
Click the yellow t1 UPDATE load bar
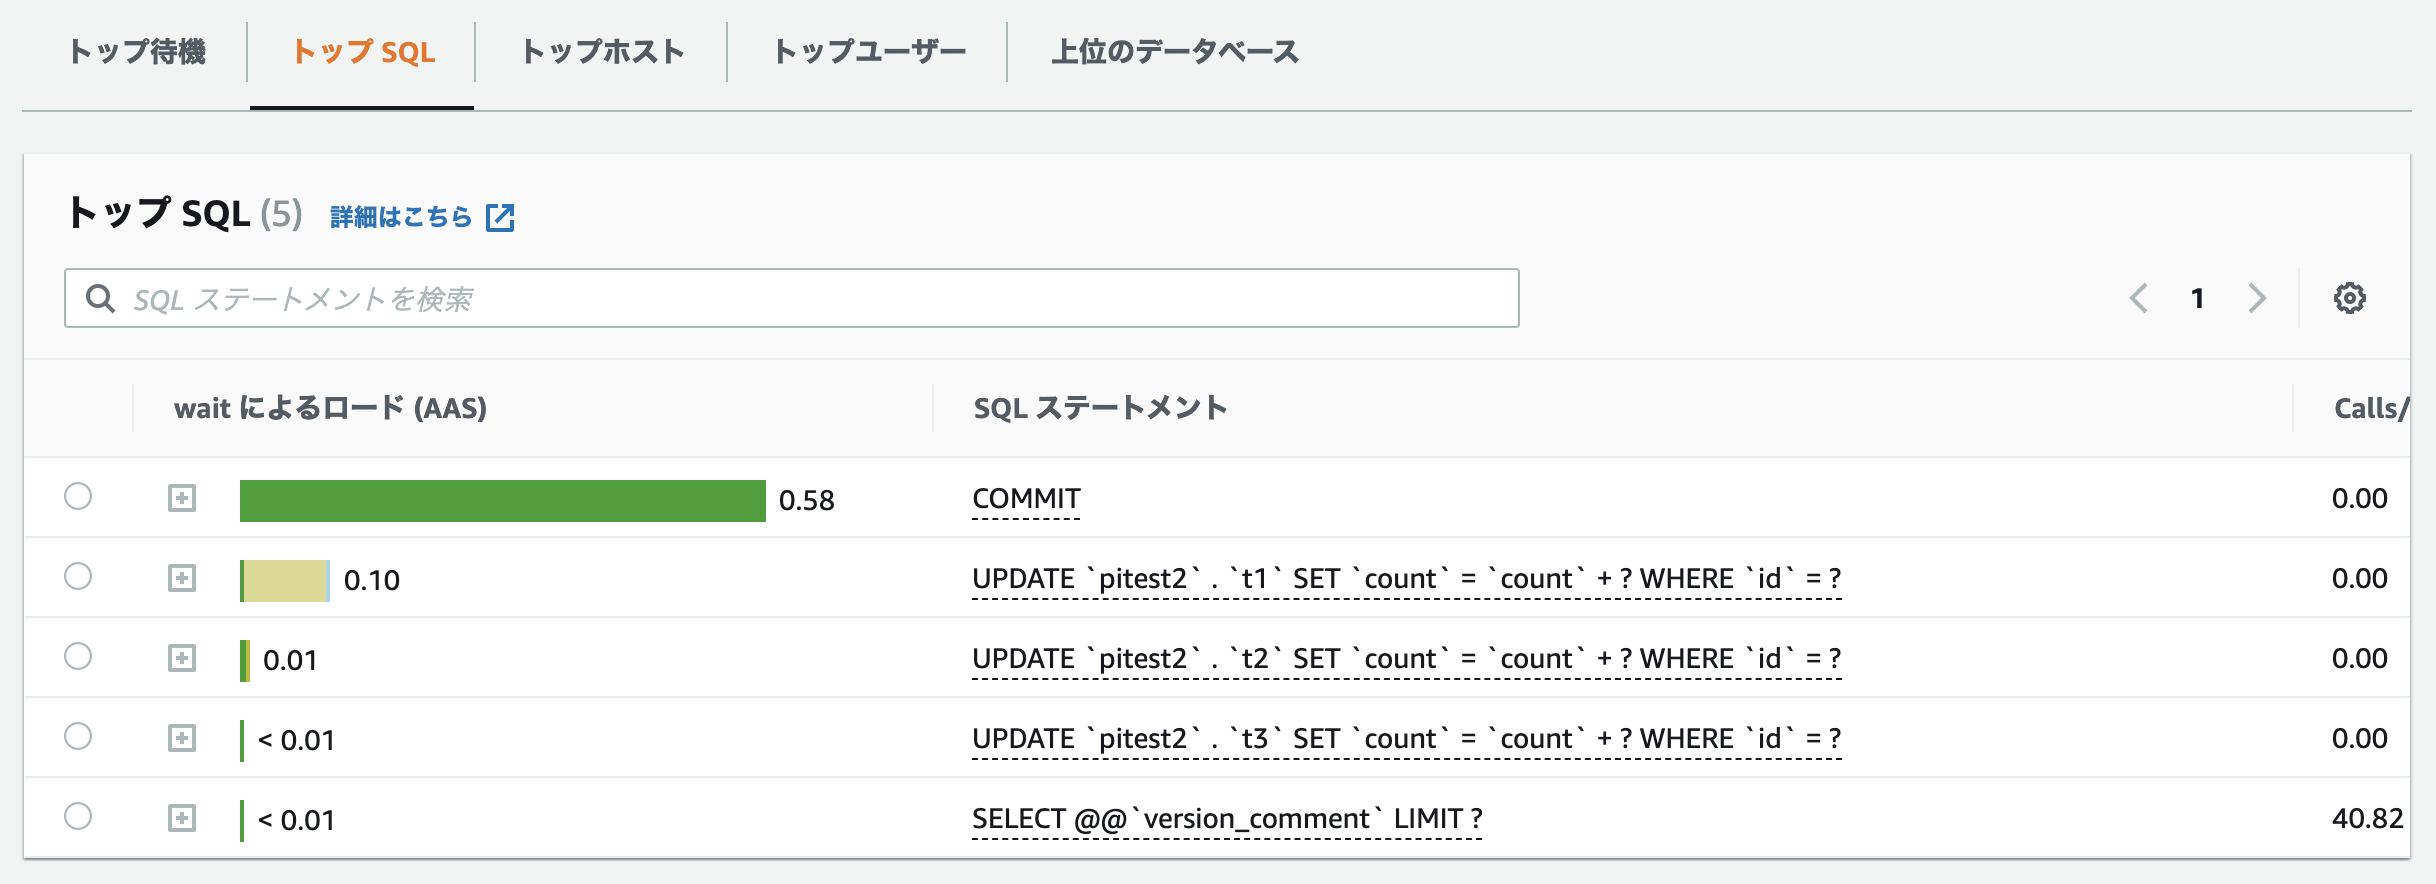click(286, 580)
